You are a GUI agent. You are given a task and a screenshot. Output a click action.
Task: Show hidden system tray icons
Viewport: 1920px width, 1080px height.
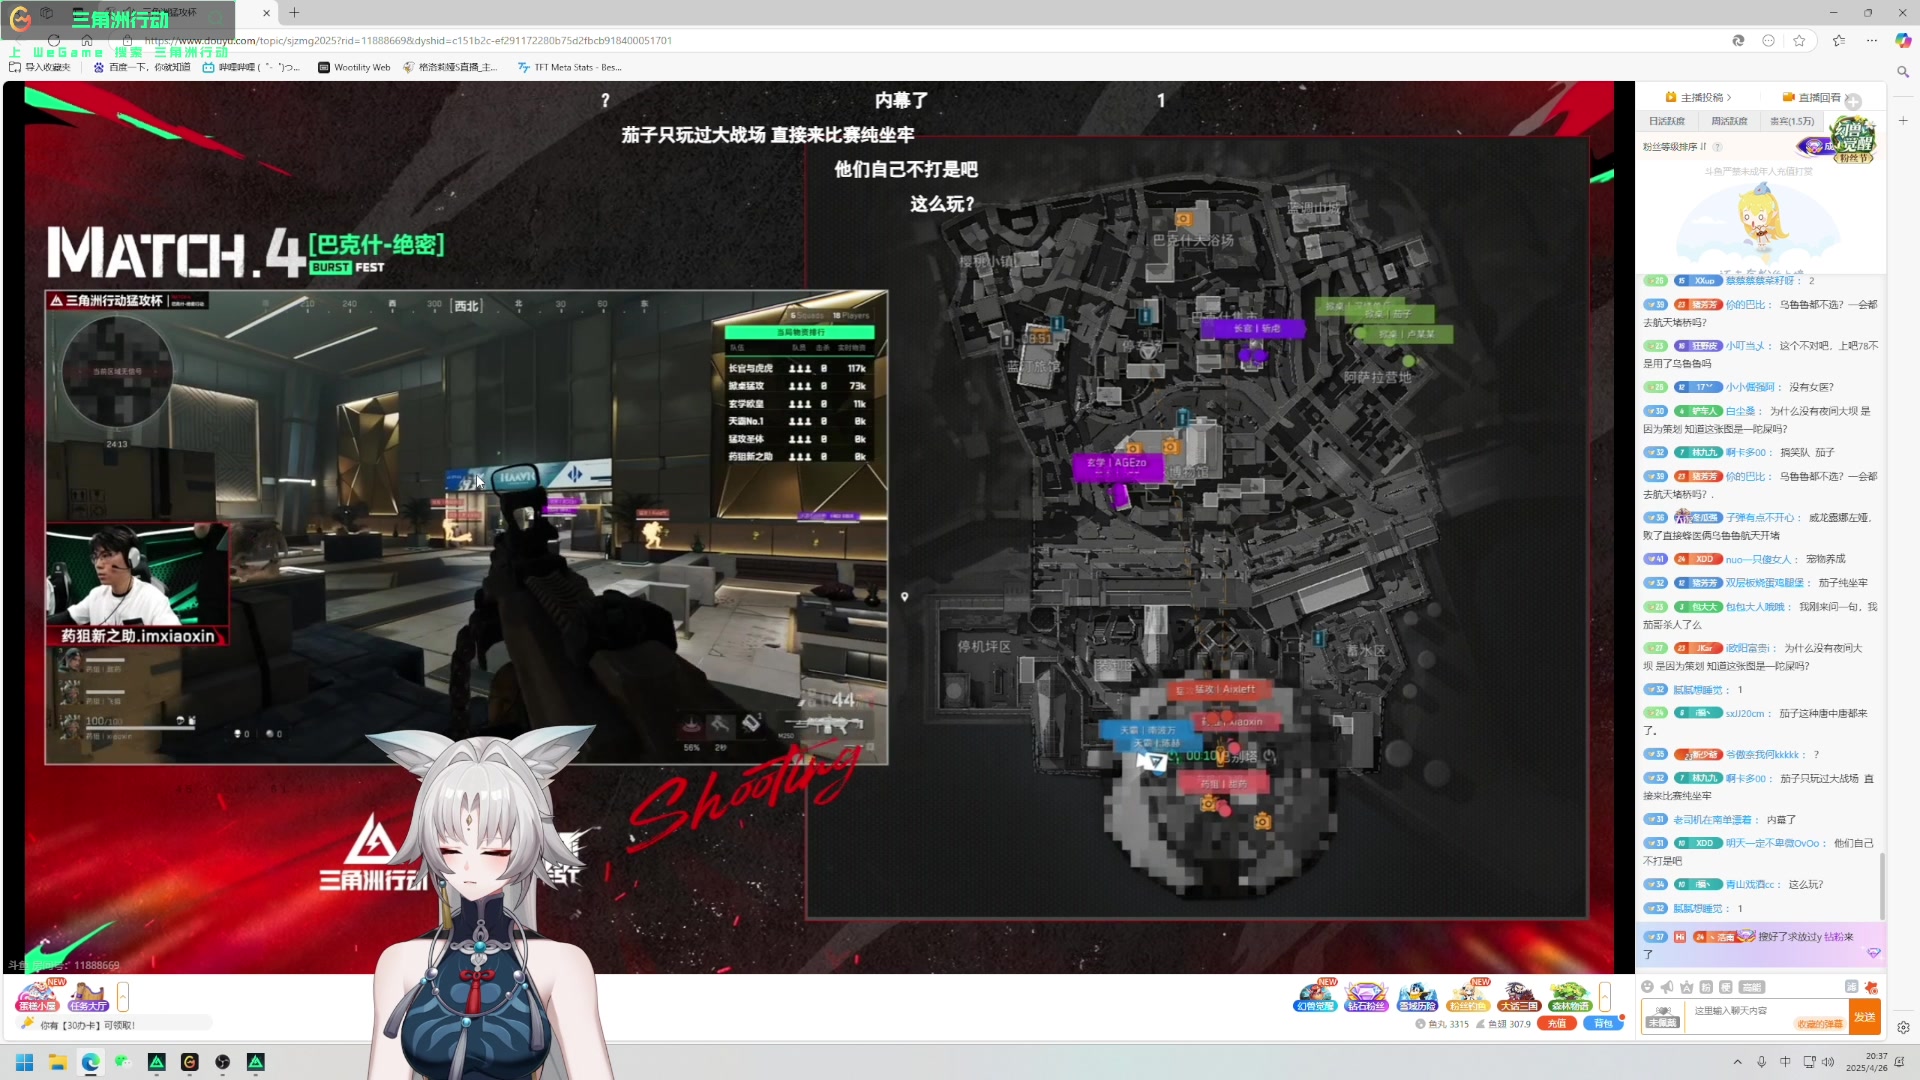[x=1738, y=1062]
